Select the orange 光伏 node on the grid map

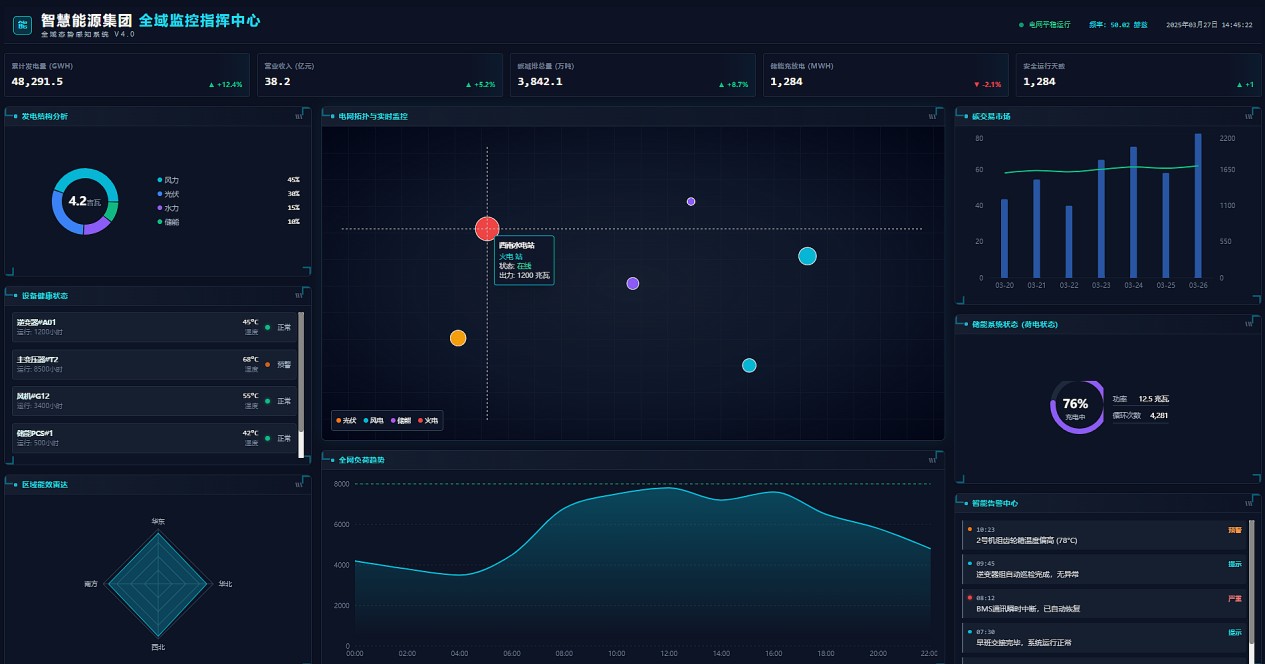pos(458,338)
